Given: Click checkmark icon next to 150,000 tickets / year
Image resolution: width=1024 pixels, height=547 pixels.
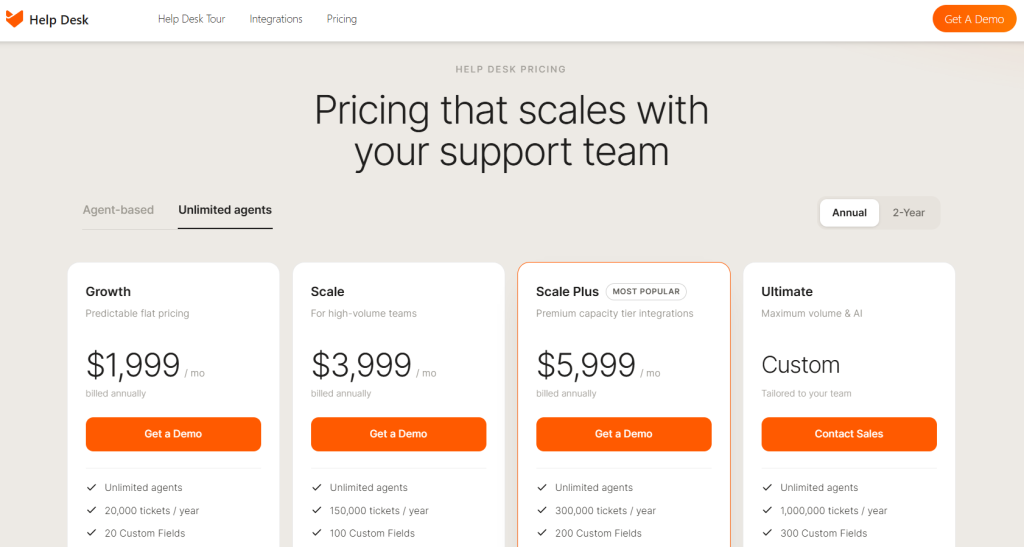Looking at the screenshot, I should click(x=317, y=510).
